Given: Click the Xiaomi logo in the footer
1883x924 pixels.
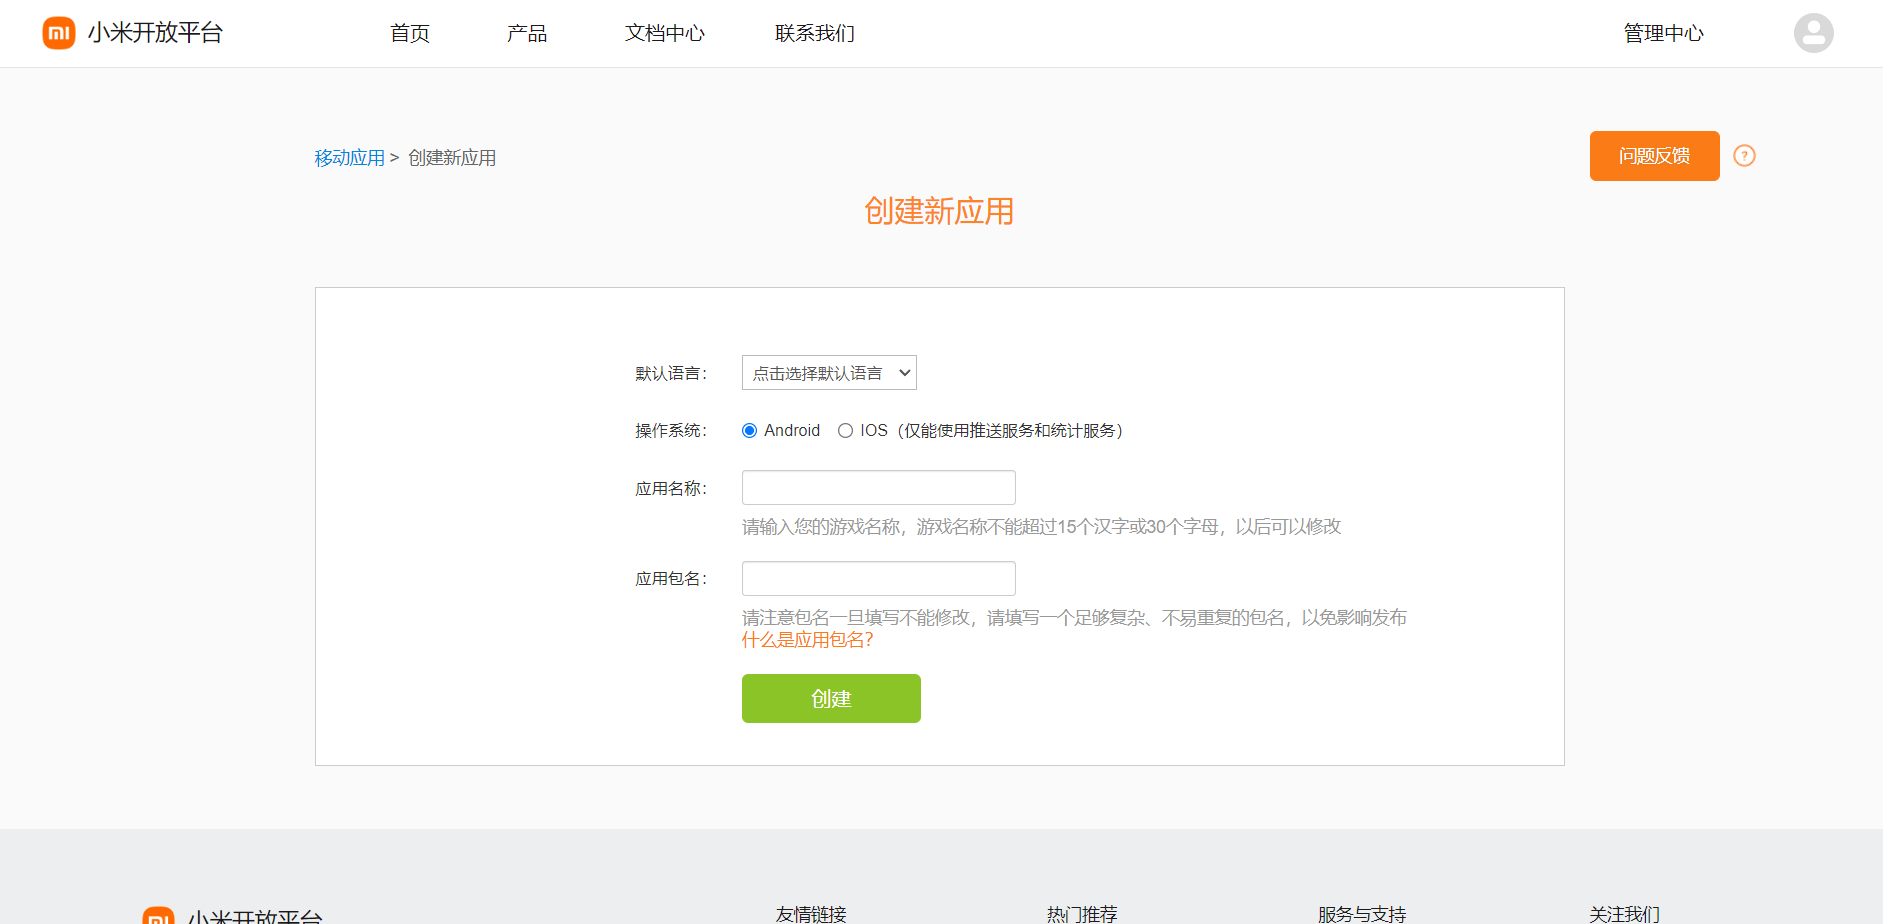Looking at the screenshot, I should pyautogui.click(x=158, y=915).
